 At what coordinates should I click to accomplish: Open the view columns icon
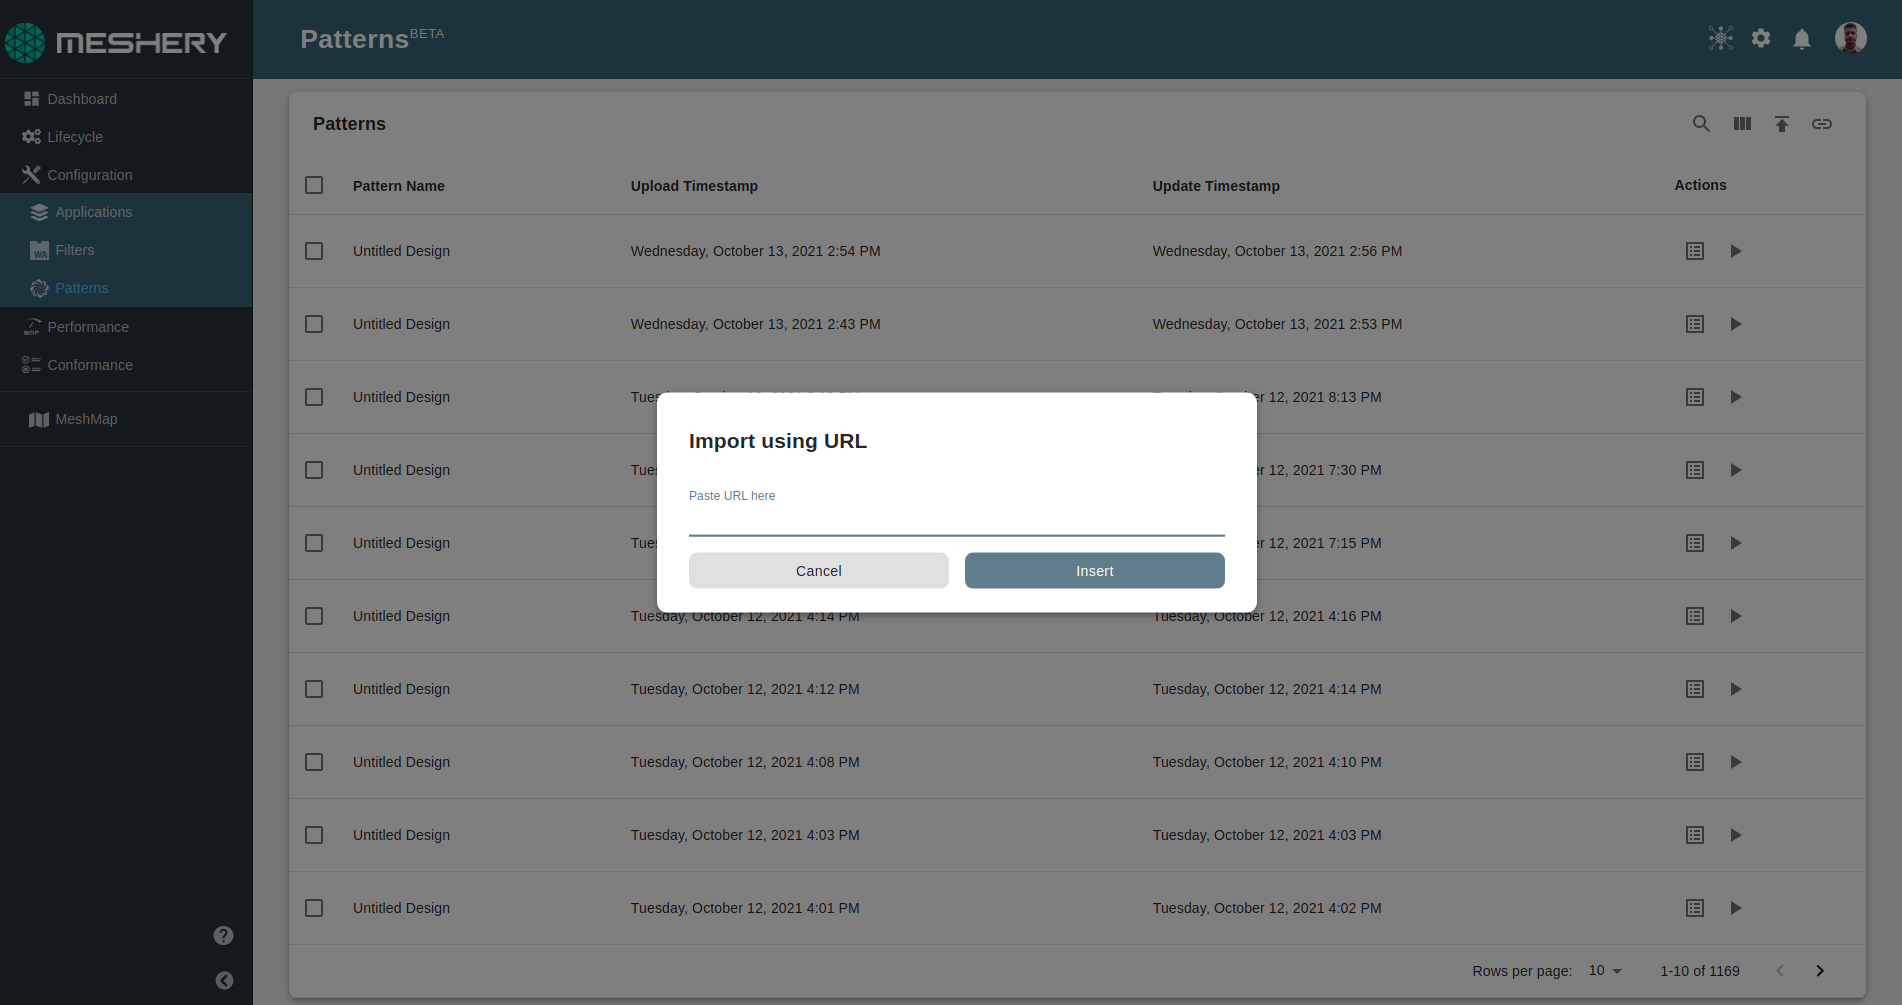1742,124
